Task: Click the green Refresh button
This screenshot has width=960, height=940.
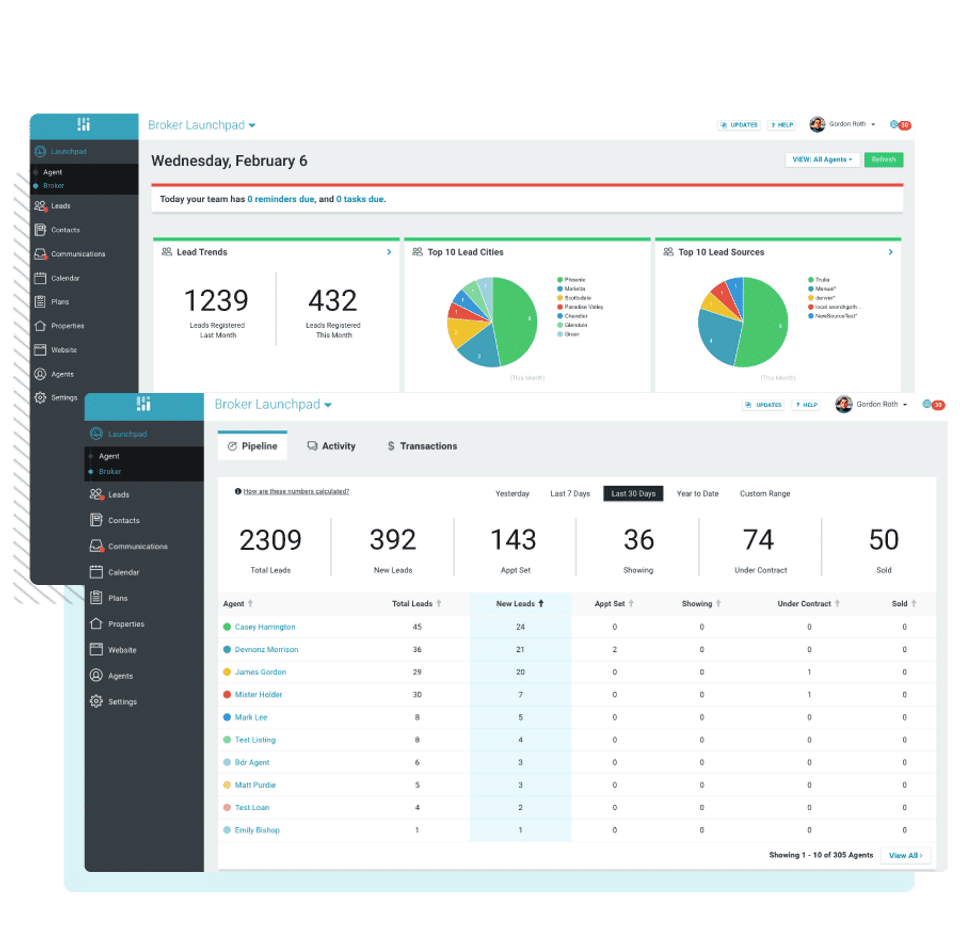Action: coord(883,160)
